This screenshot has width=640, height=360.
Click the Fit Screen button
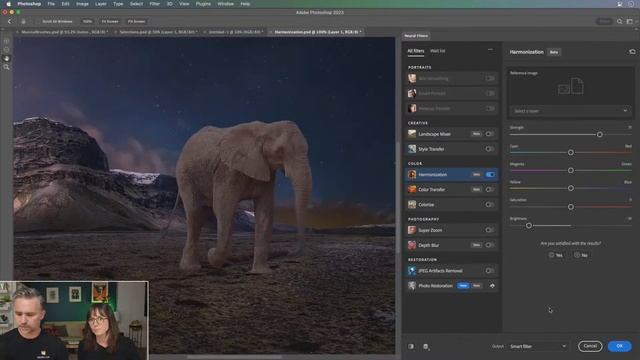click(110, 21)
